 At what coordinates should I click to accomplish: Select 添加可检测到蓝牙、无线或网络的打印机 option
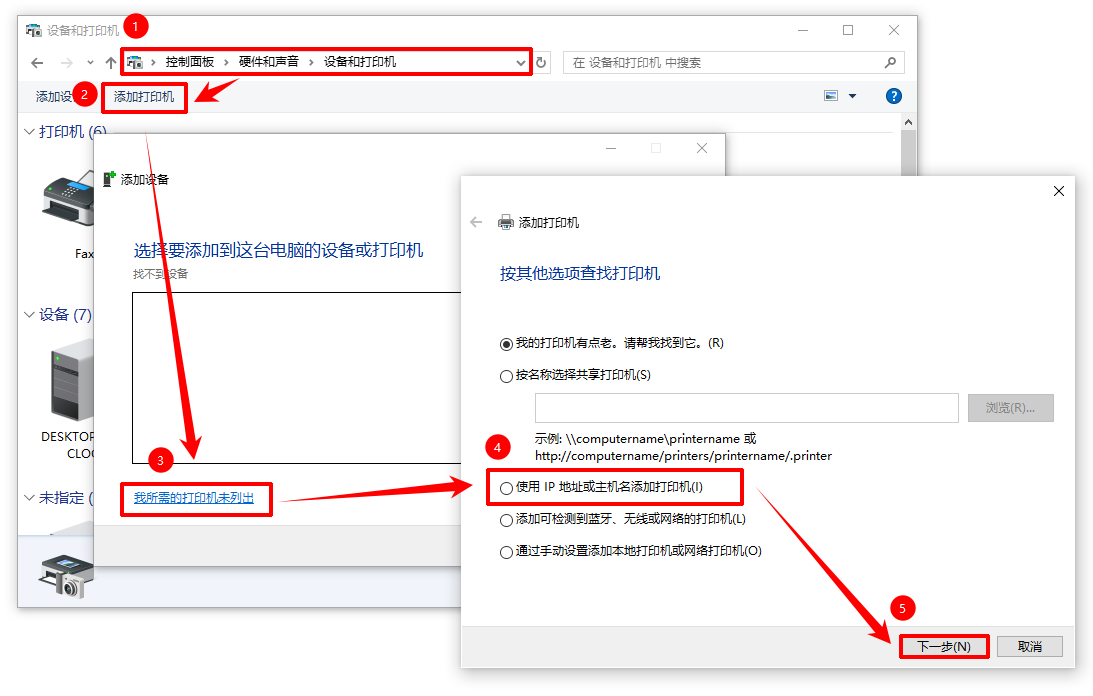(x=507, y=520)
